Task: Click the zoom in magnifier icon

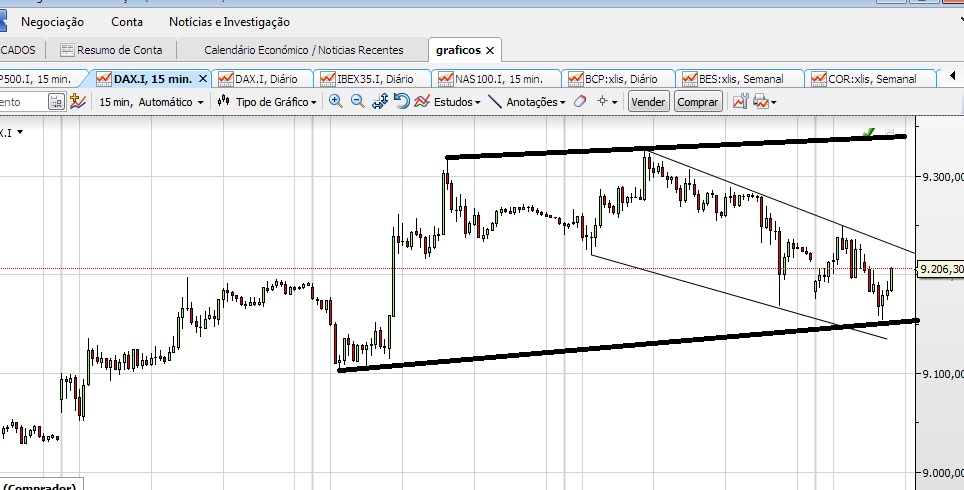Action: coord(336,101)
